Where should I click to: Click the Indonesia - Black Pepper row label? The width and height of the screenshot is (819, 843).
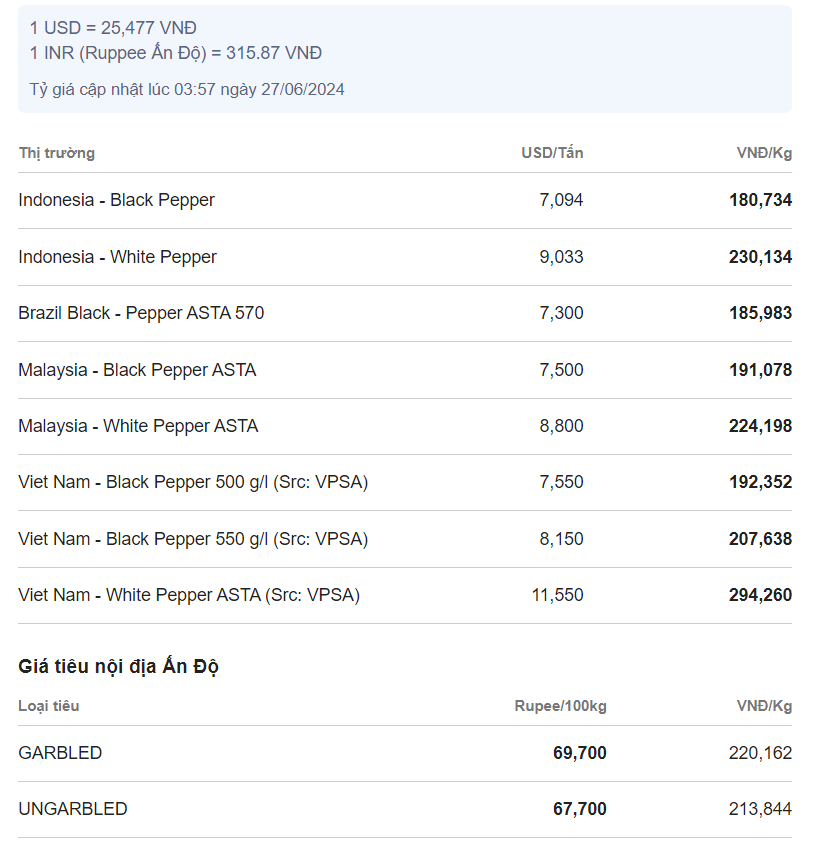tap(116, 200)
